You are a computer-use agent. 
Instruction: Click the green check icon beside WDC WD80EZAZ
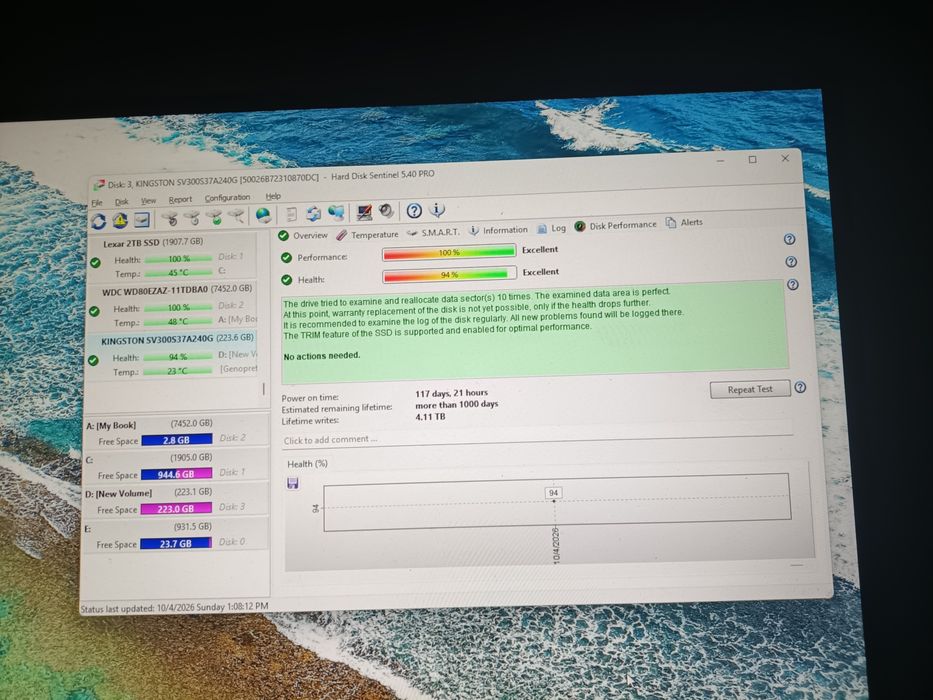(94, 311)
